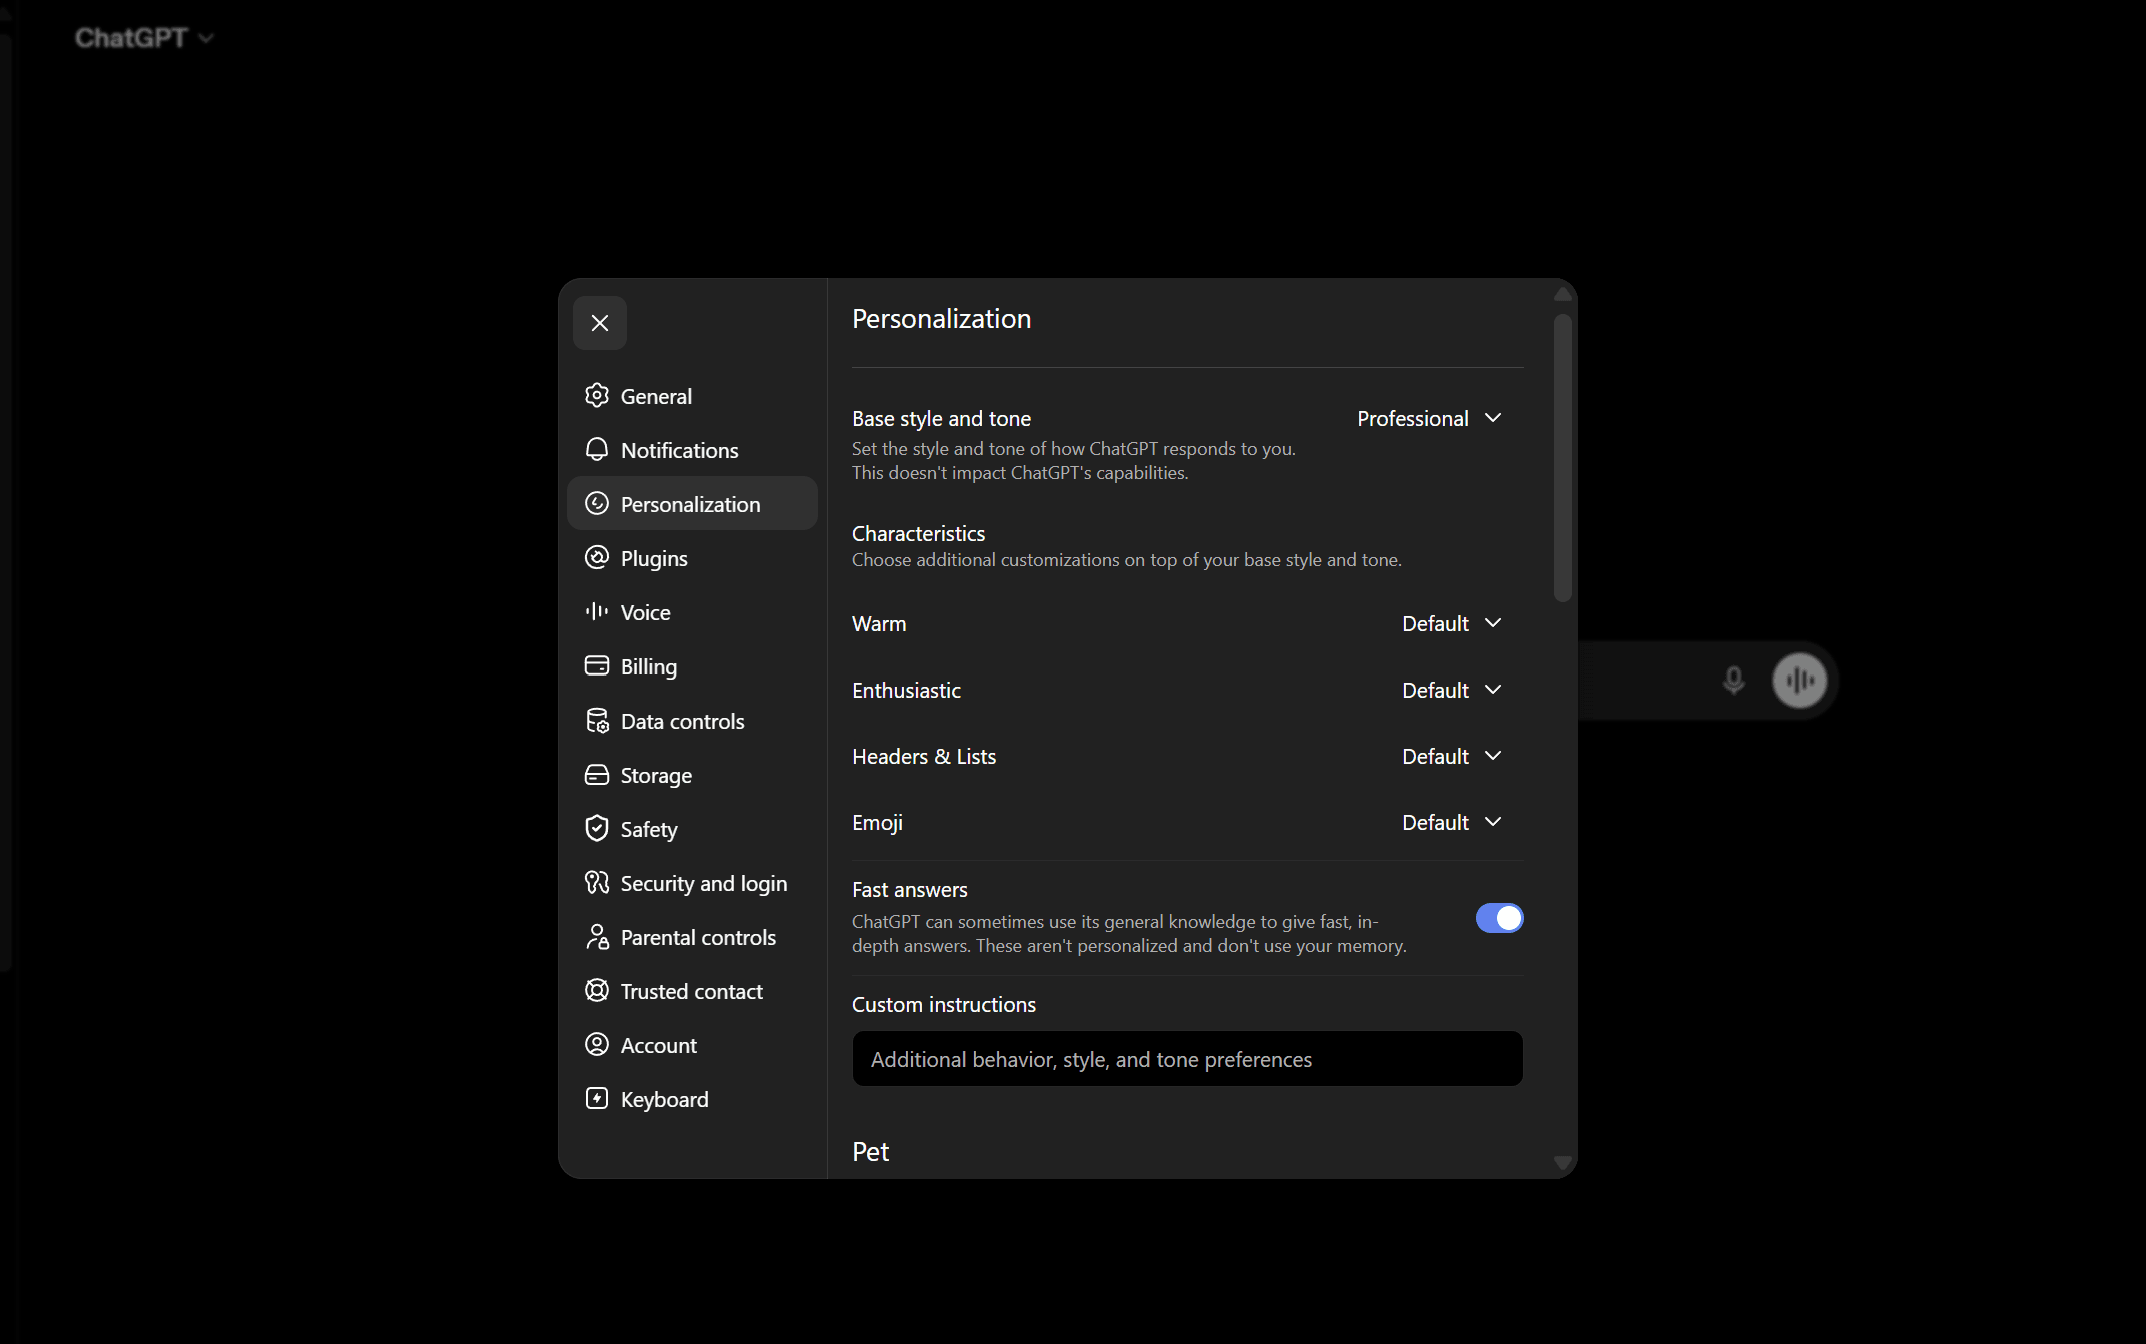Click the Parental controls person icon
Image resolution: width=2146 pixels, height=1344 pixels.
tap(597, 937)
